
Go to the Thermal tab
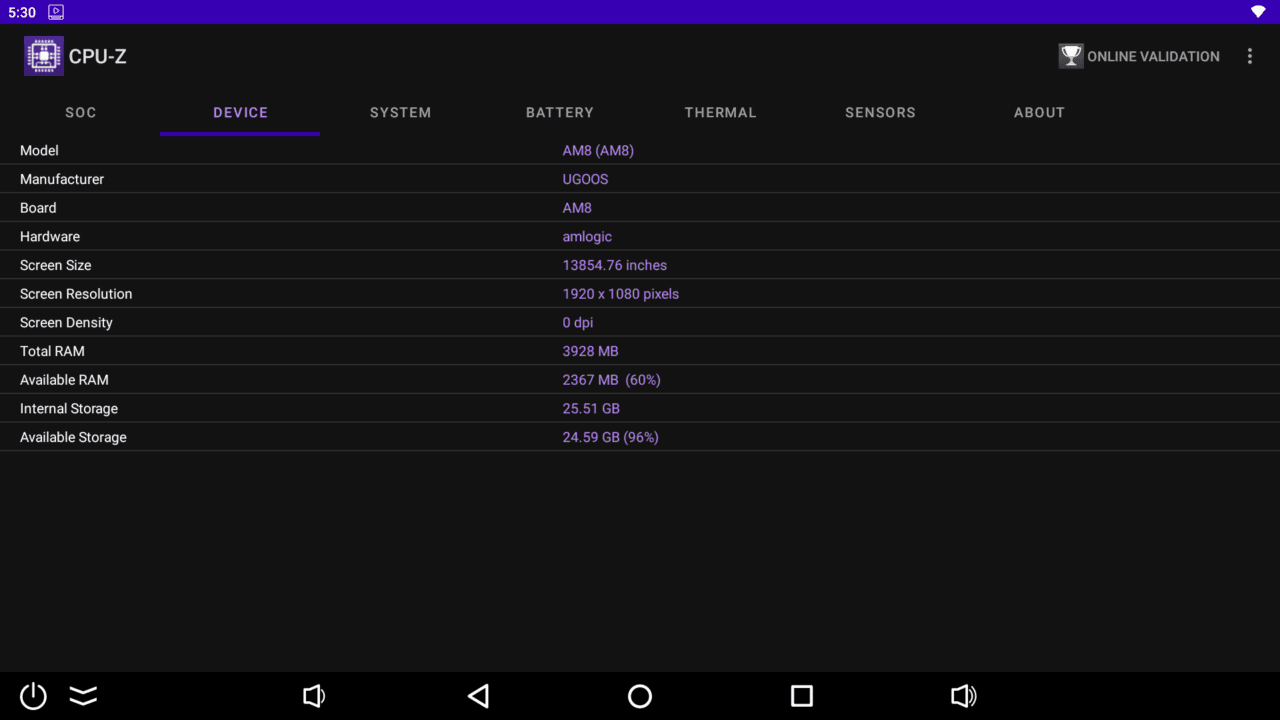(x=720, y=113)
